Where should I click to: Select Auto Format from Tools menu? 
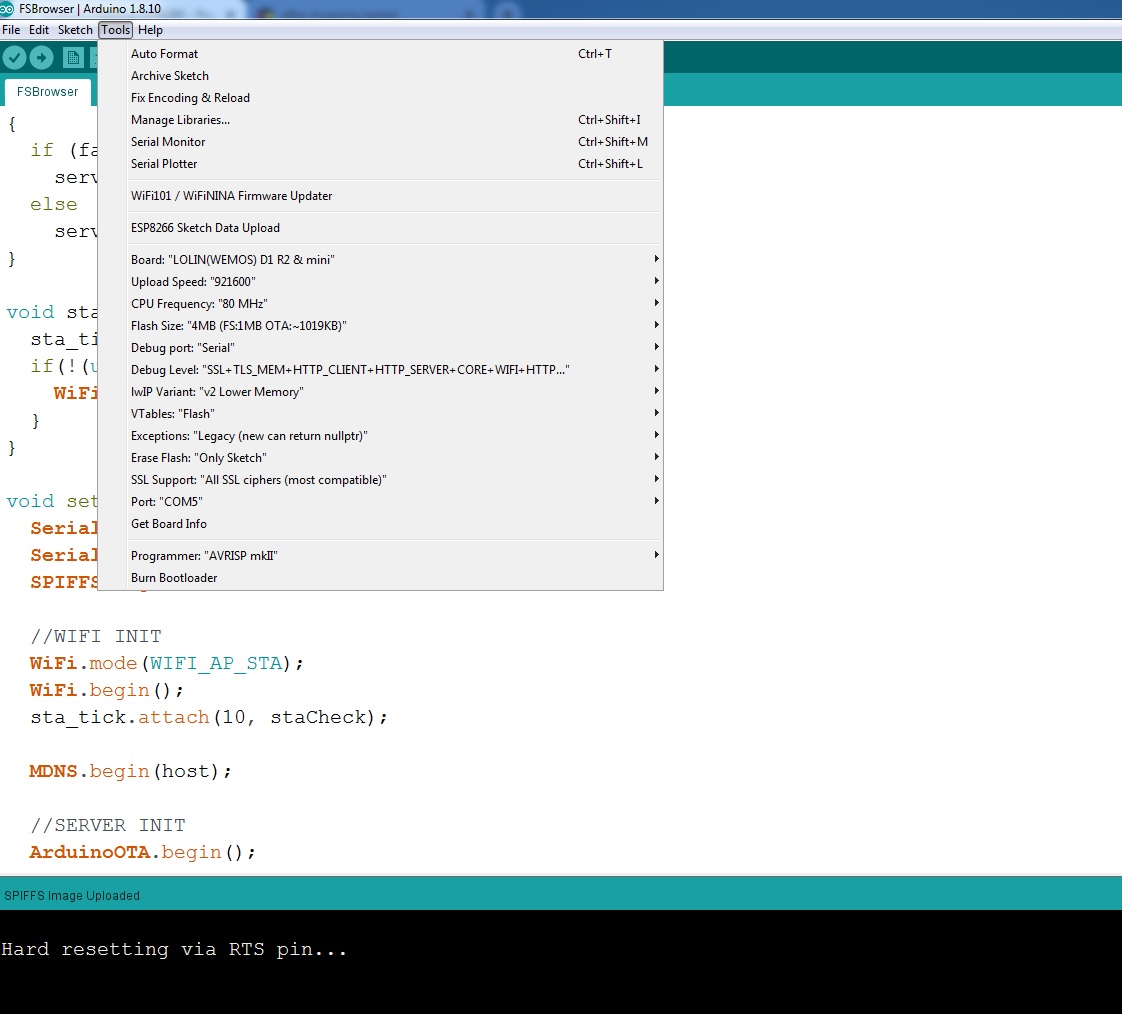pos(164,54)
